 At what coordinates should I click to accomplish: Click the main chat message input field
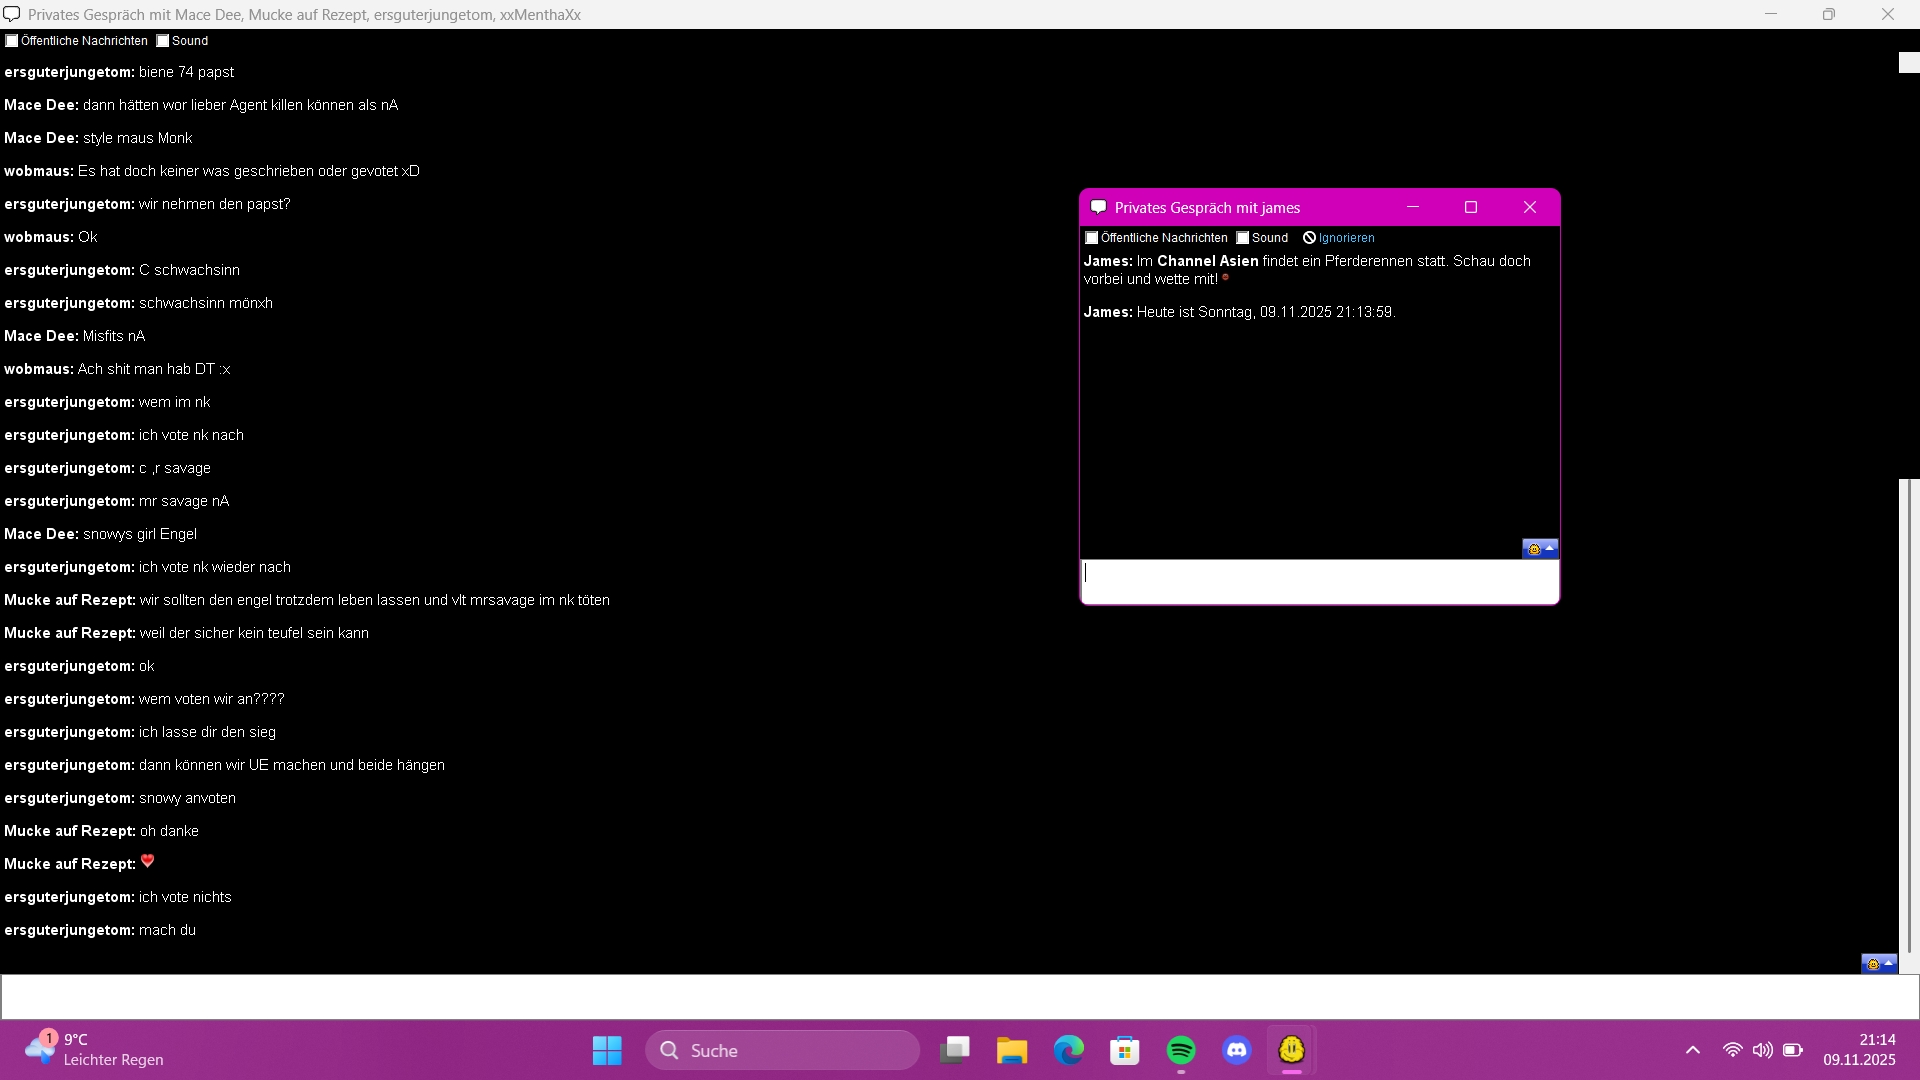[x=950, y=997]
